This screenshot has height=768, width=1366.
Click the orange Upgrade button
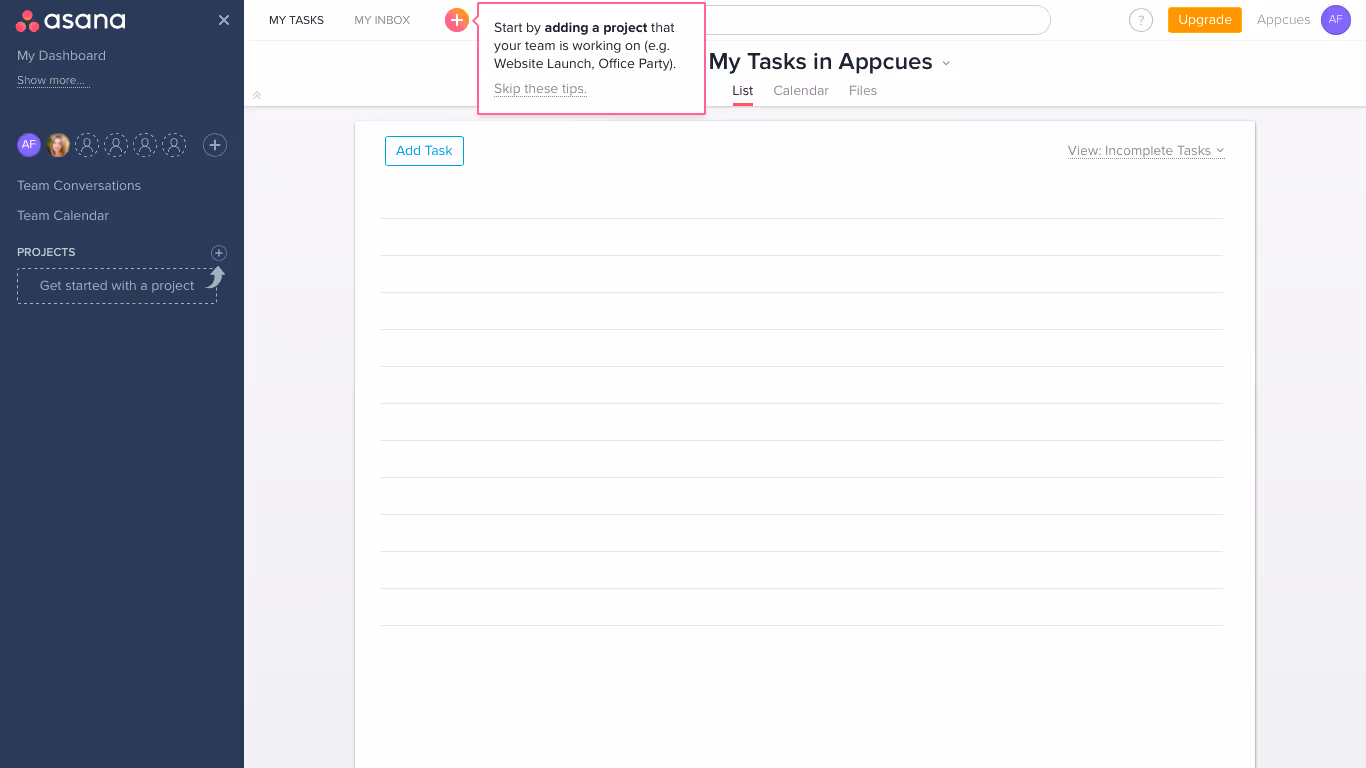pos(1205,20)
